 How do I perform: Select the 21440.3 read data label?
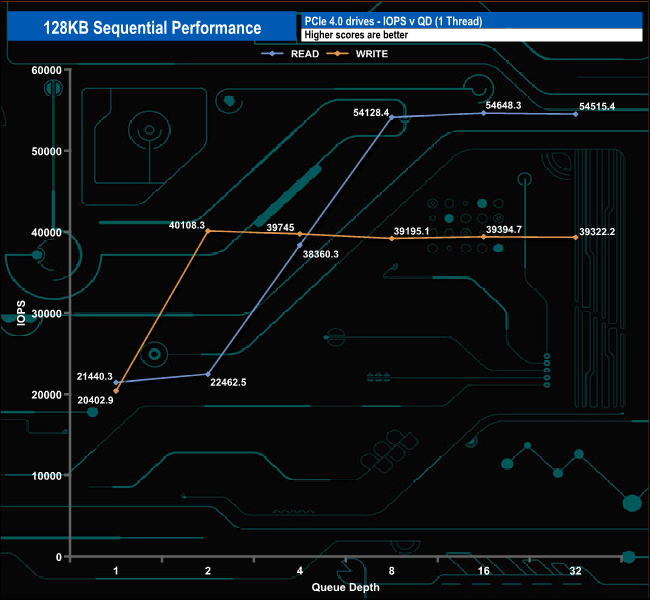click(95, 376)
